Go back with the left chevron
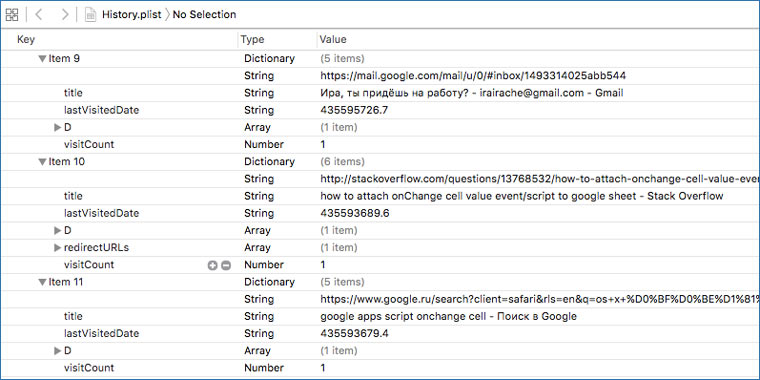This screenshot has width=760, height=380. pyautogui.click(x=39, y=15)
